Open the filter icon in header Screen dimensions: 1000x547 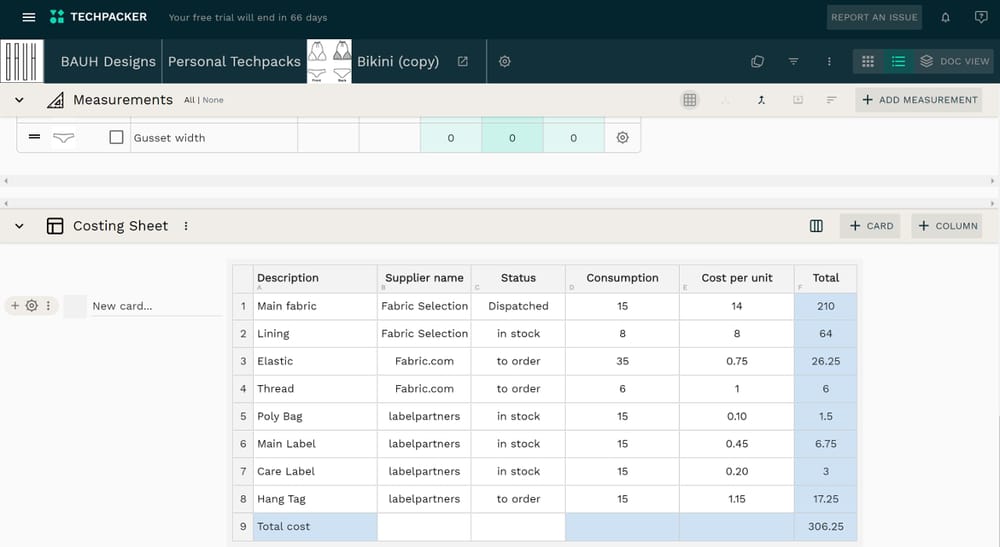(793, 61)
